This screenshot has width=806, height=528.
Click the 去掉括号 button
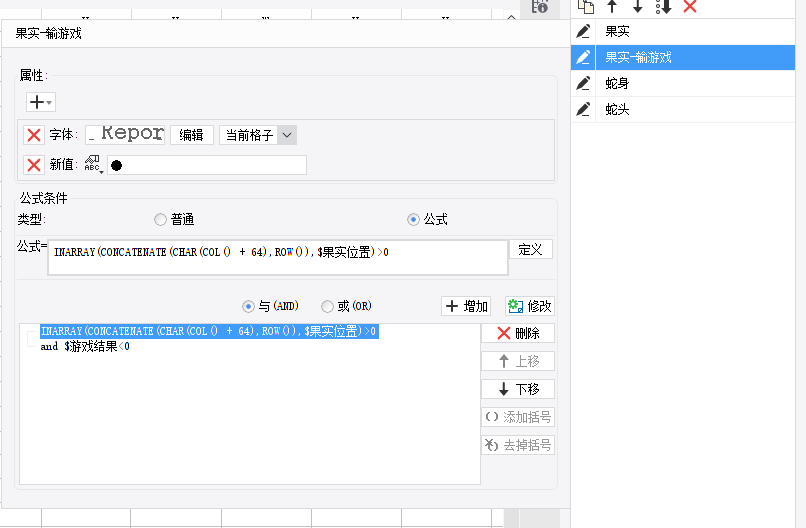pyautogui.click(x=518, y=445)
